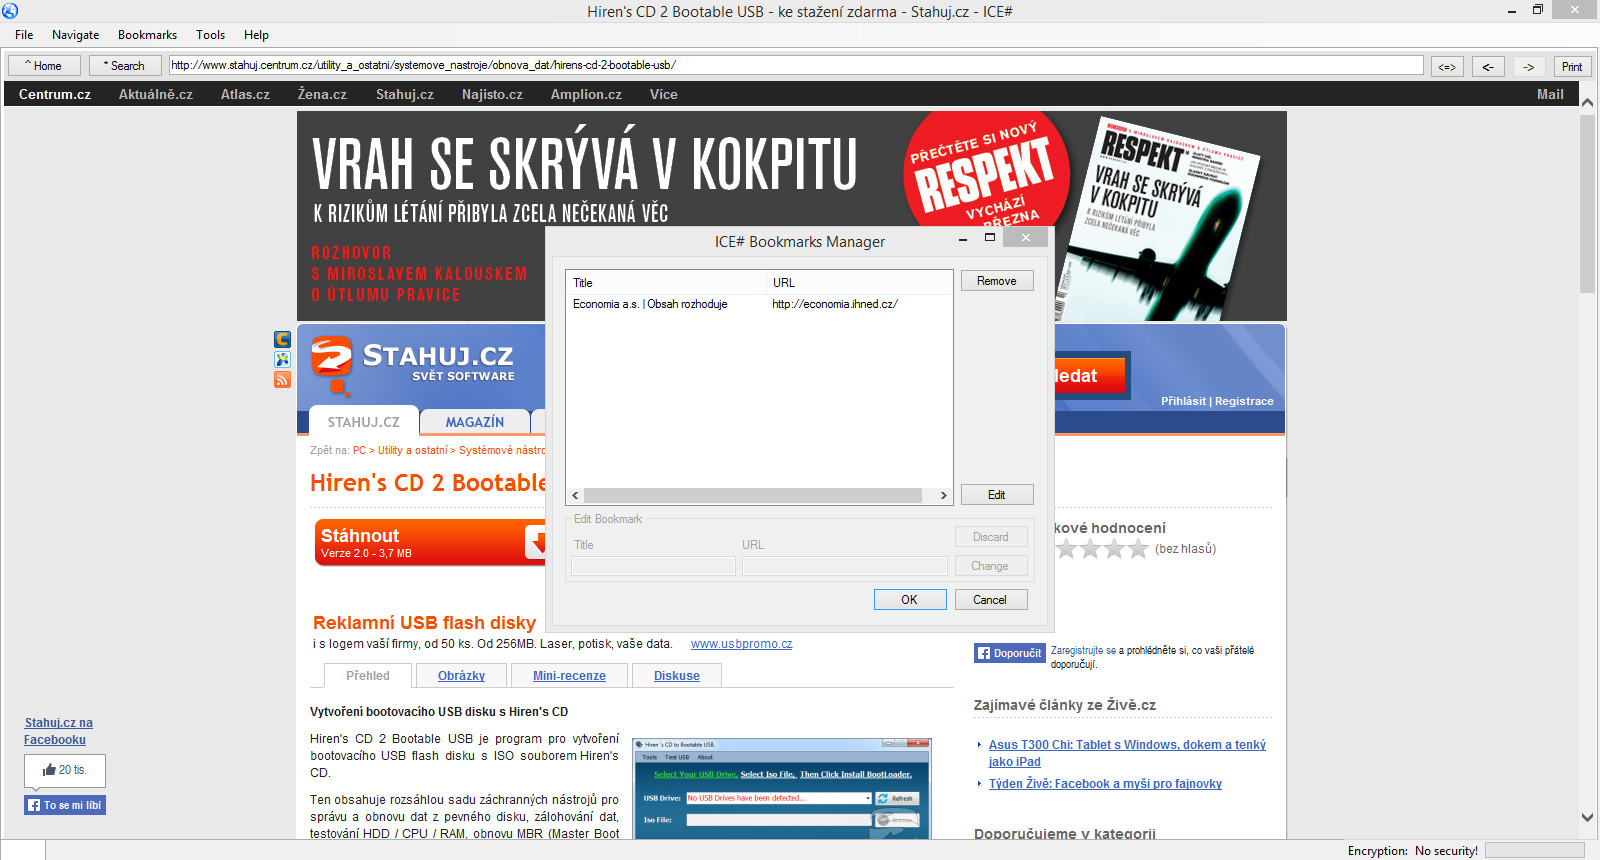
Task: Click the URL column header in bookmark list
Action: click(859, 283)
